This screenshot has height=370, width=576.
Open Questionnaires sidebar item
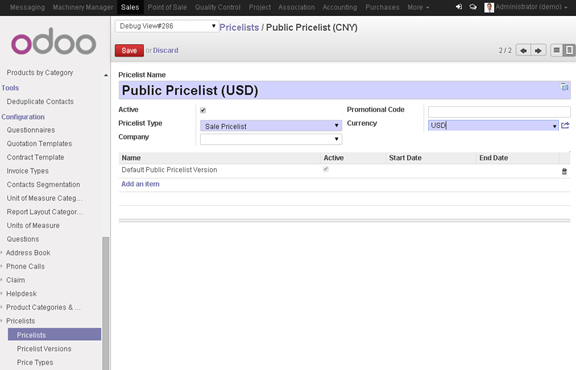[31, 130]
